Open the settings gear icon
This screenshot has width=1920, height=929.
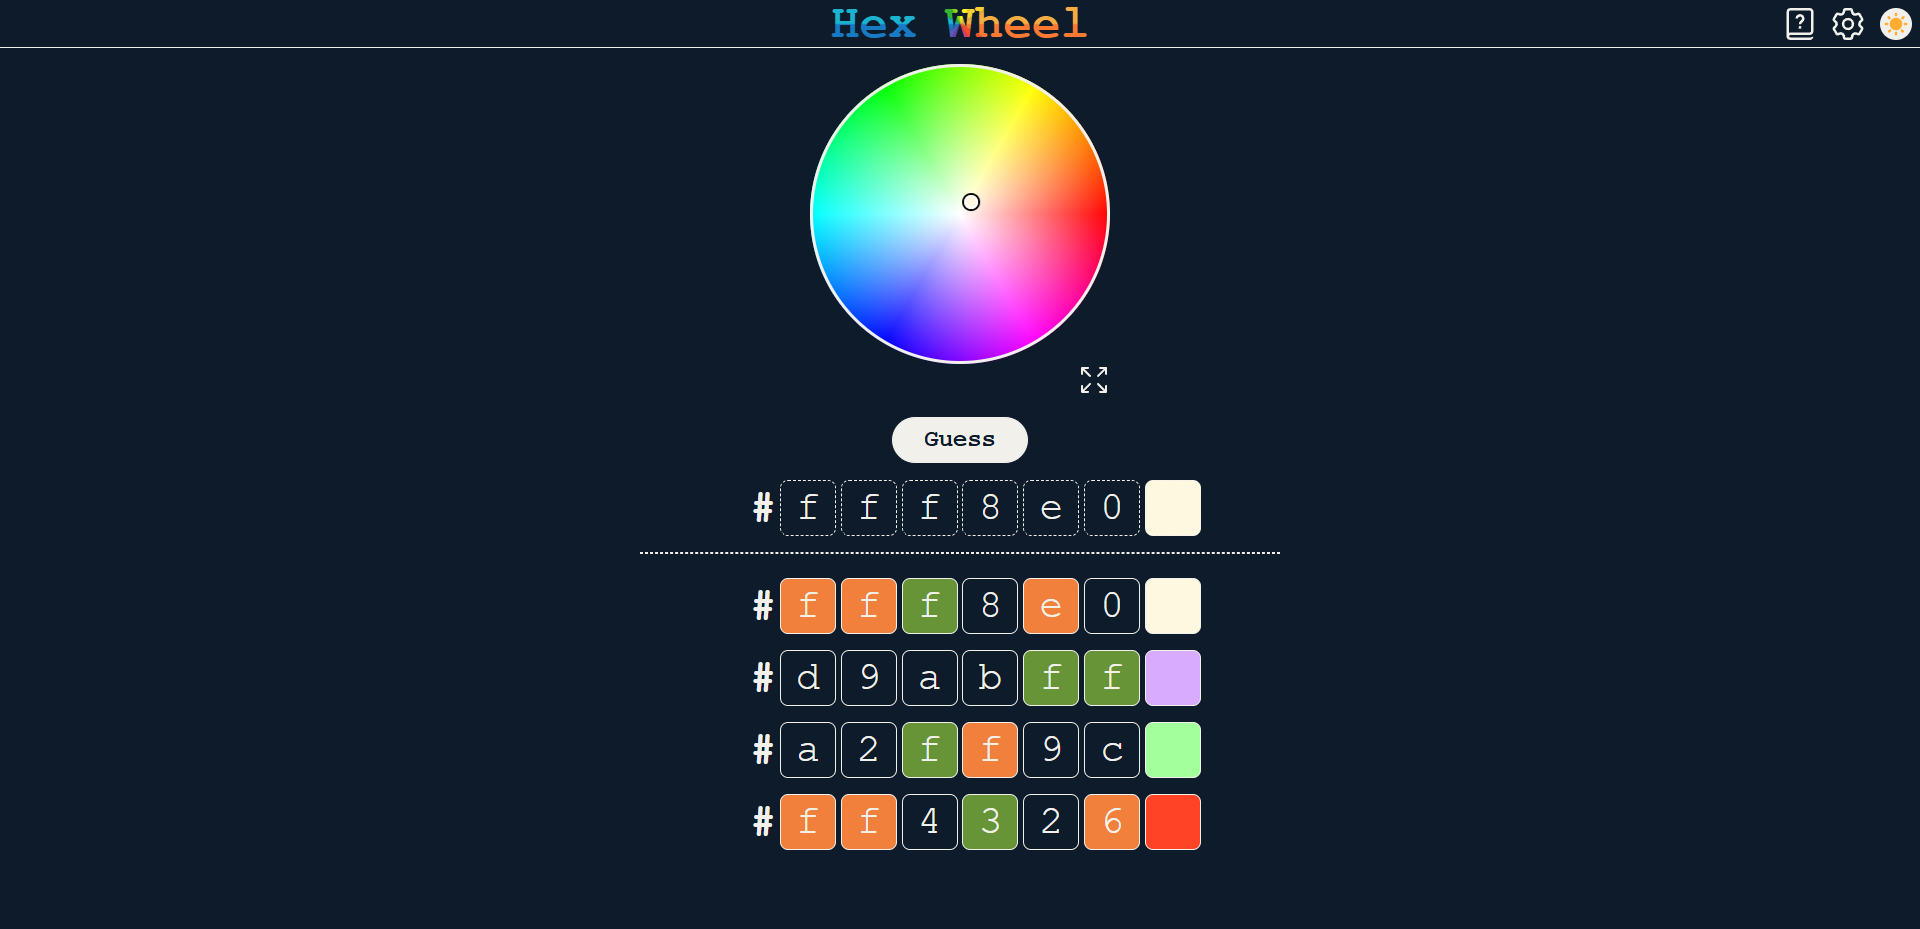tap(1847, 24)
